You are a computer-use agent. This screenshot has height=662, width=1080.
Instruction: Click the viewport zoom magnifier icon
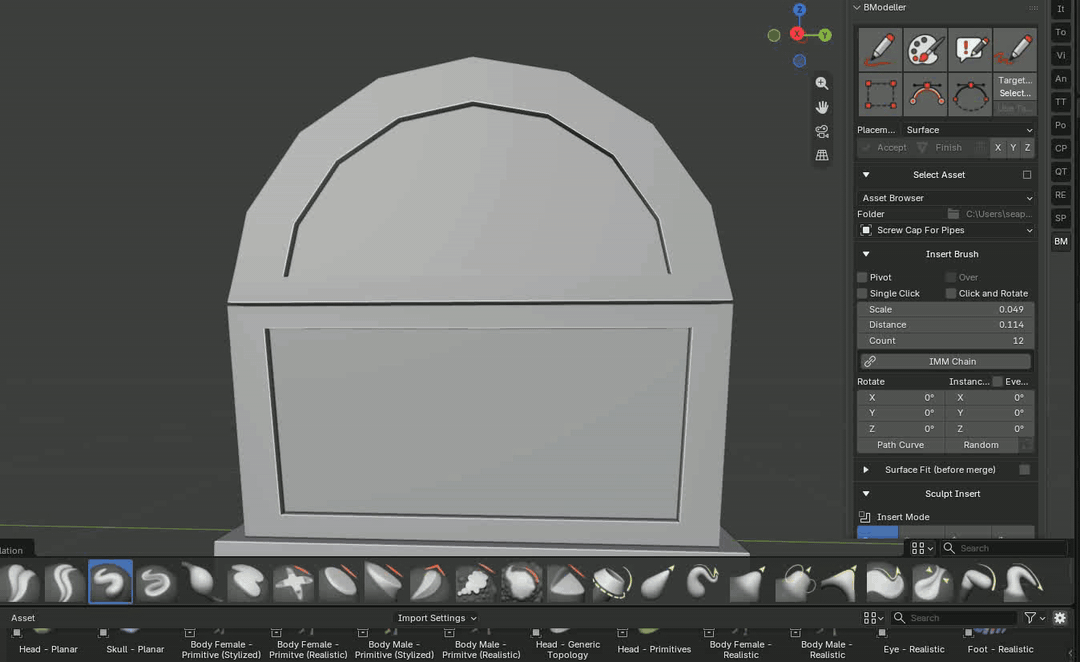point(822,83)
